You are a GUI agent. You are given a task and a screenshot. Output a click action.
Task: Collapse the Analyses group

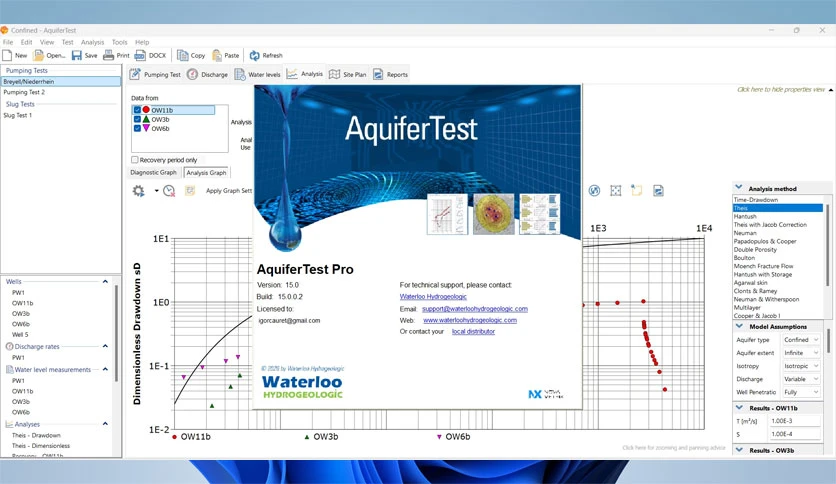(x=105, y=424)
